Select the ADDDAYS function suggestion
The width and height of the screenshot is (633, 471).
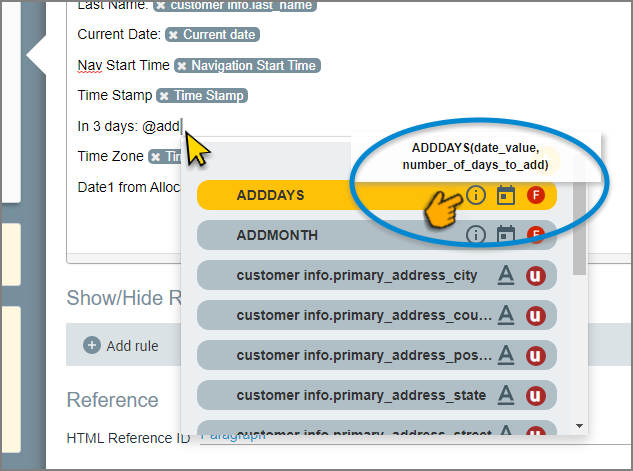[x=377, y=195]
